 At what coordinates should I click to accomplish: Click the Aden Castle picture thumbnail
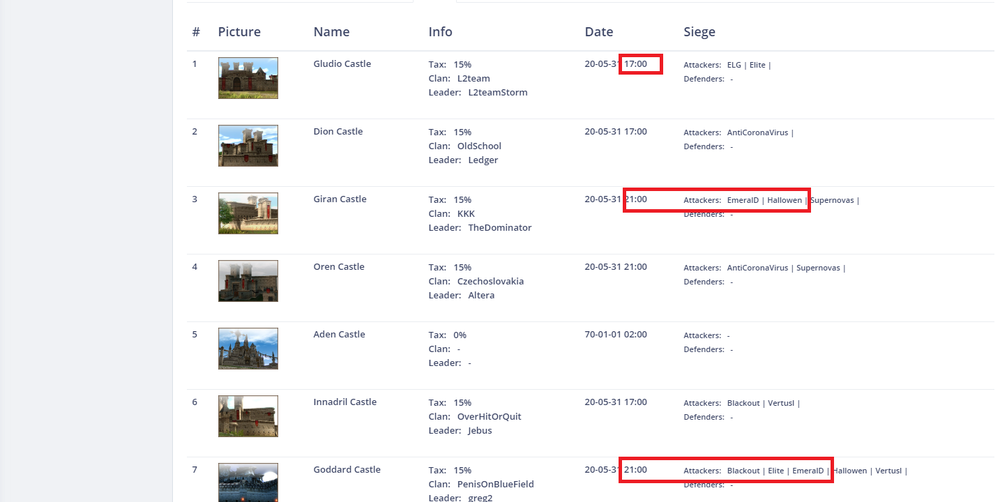pos(248,349)
